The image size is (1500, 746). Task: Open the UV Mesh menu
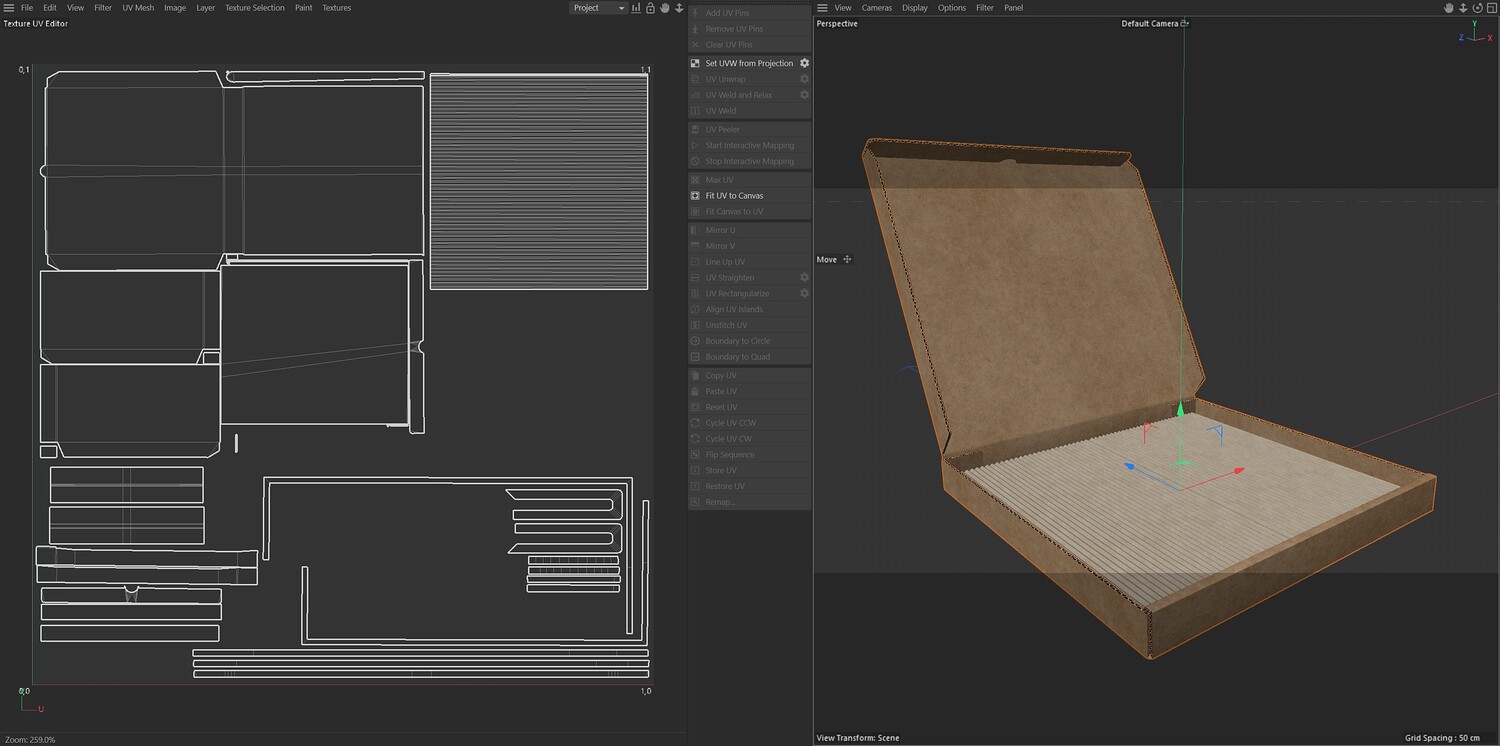pos(138,8)
